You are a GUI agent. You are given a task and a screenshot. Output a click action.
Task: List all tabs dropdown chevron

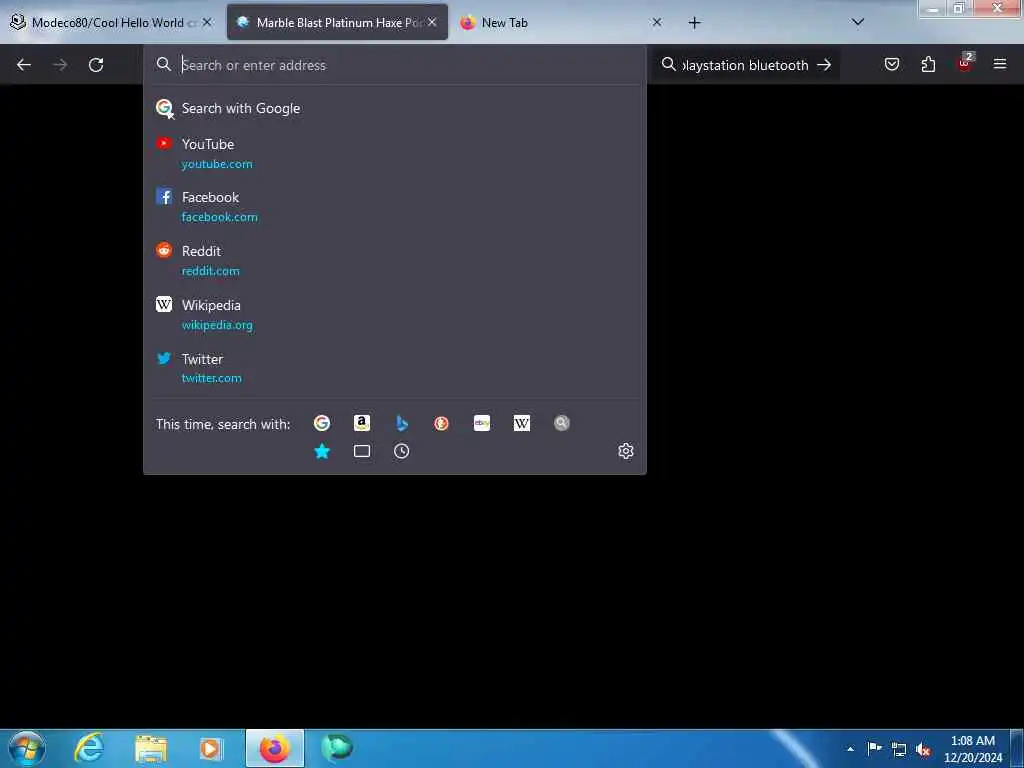[x=858, y=22]
